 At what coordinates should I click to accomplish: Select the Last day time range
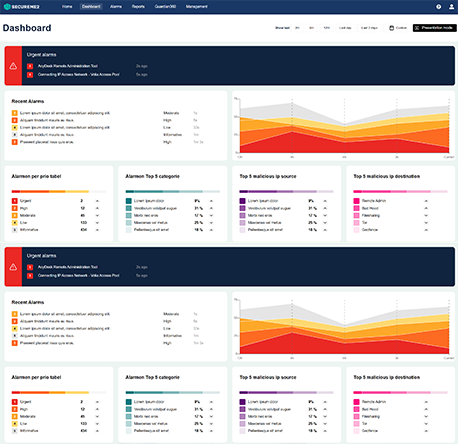345,28
